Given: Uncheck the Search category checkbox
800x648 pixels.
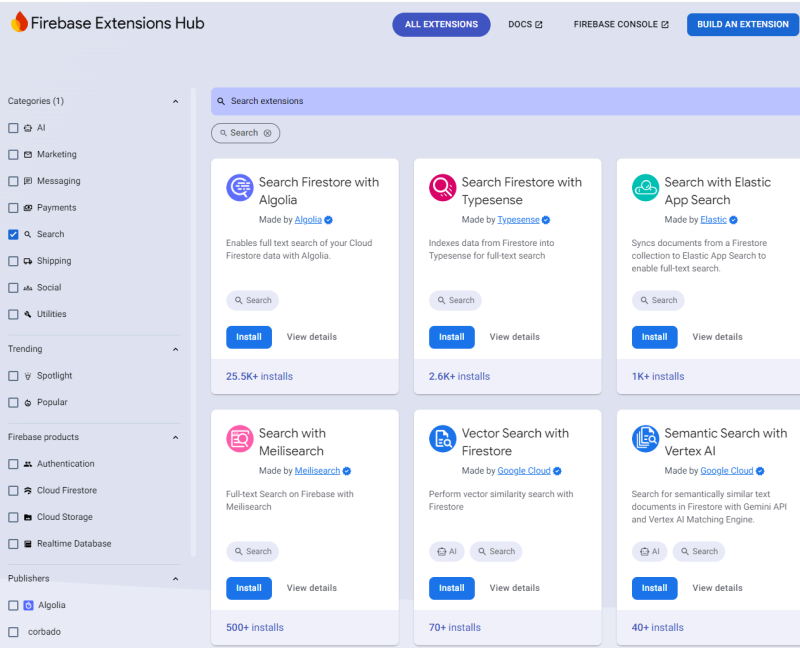Looking at the screenshot, I should point(13,234).
